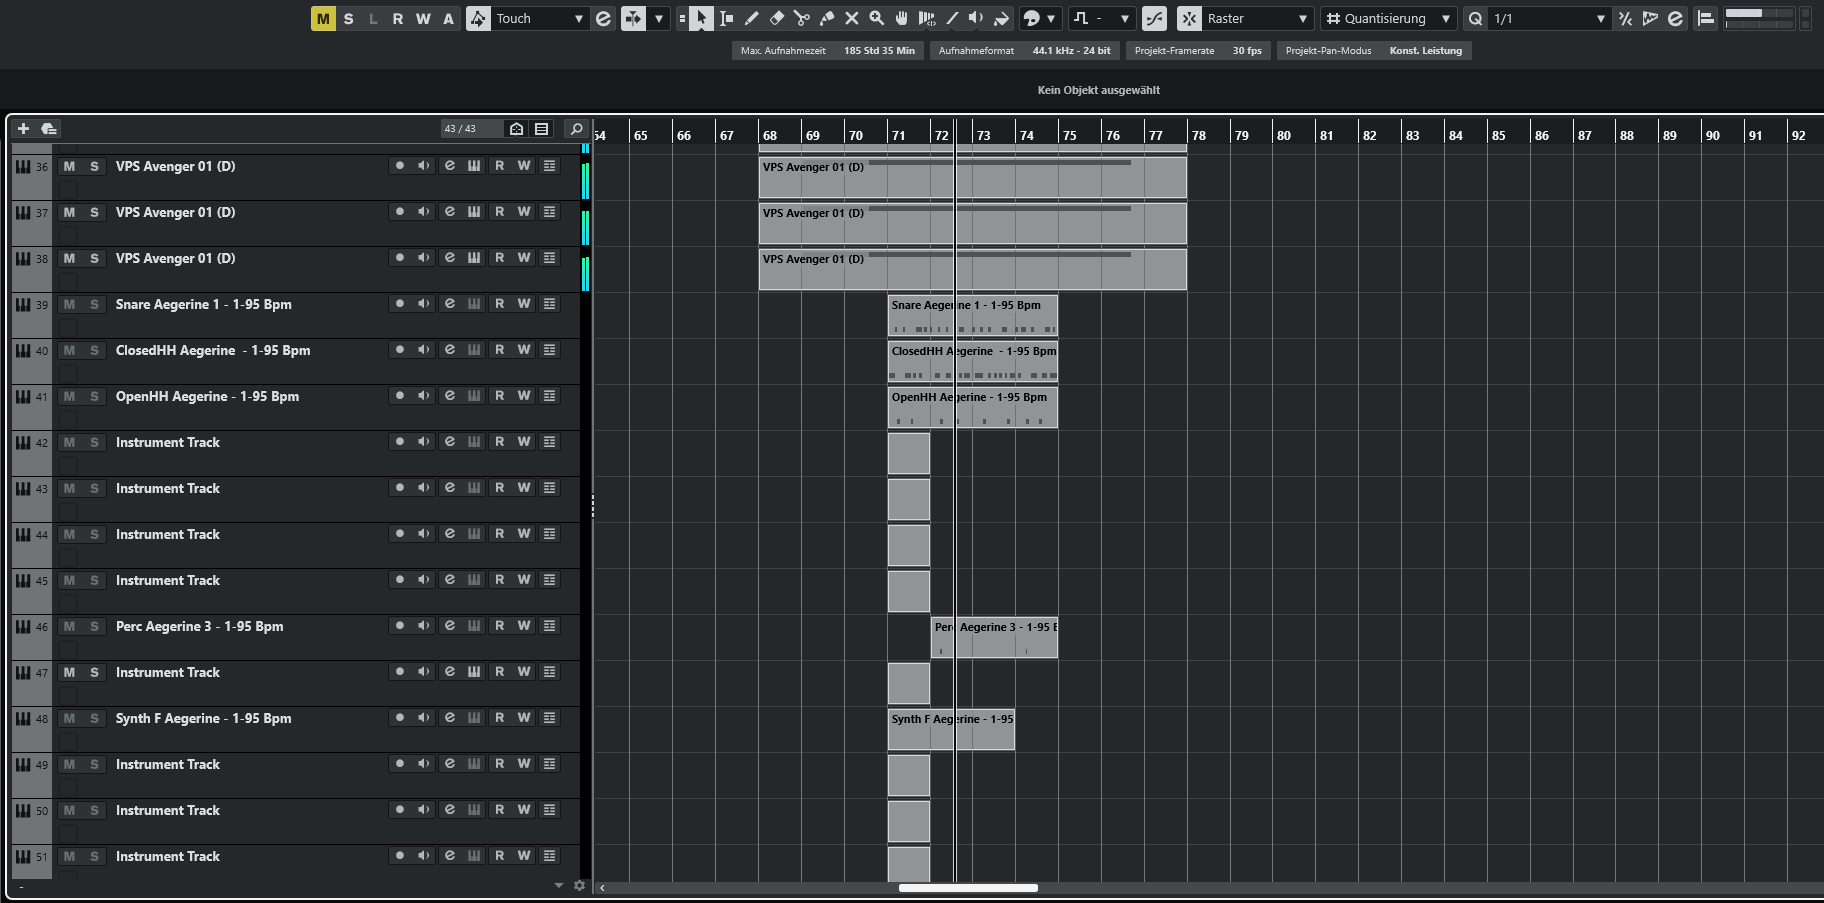Open the track search magnifier

[x=576, y=128]
